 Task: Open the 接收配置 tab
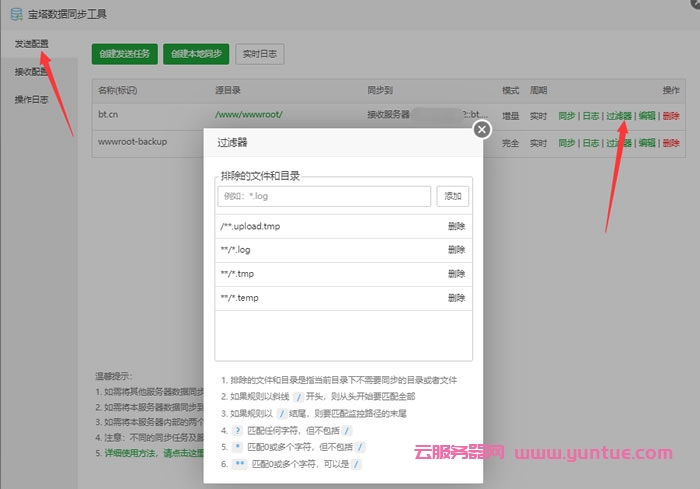[31, 72]
